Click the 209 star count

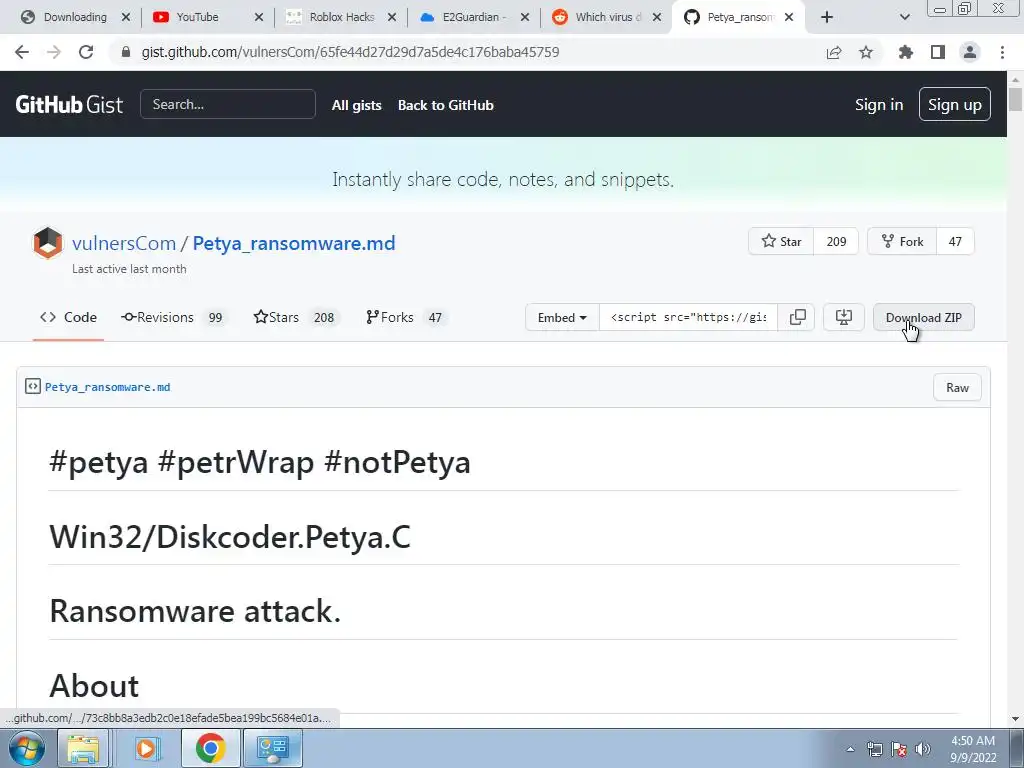pyautogui.click(x=837, y=242)
